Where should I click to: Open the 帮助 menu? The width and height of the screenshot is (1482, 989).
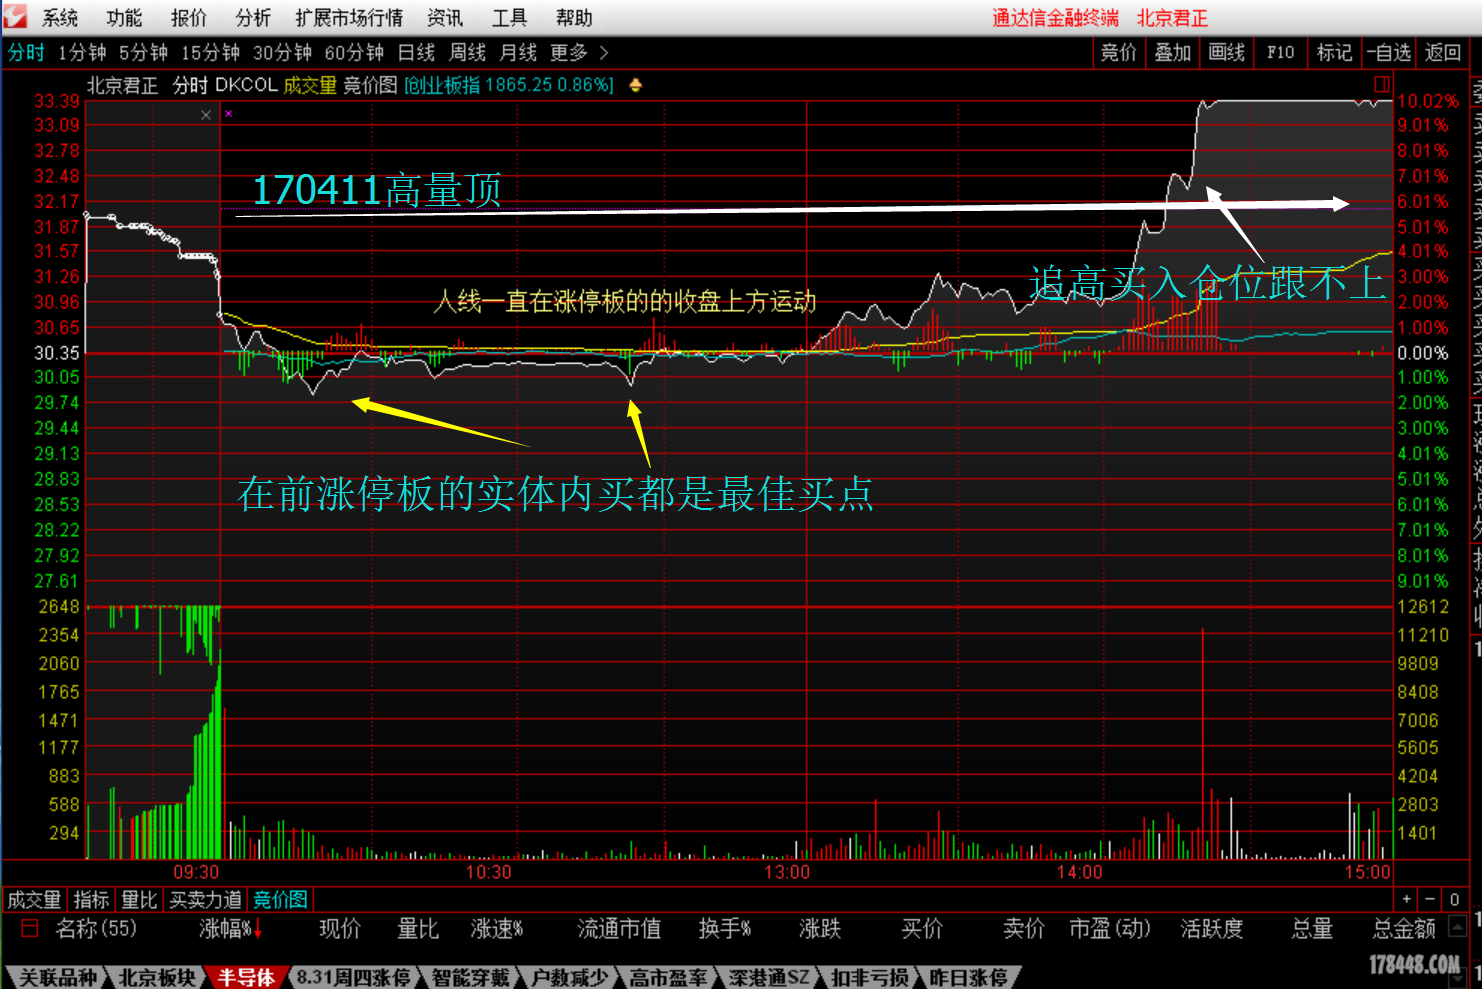click(574, 18)
